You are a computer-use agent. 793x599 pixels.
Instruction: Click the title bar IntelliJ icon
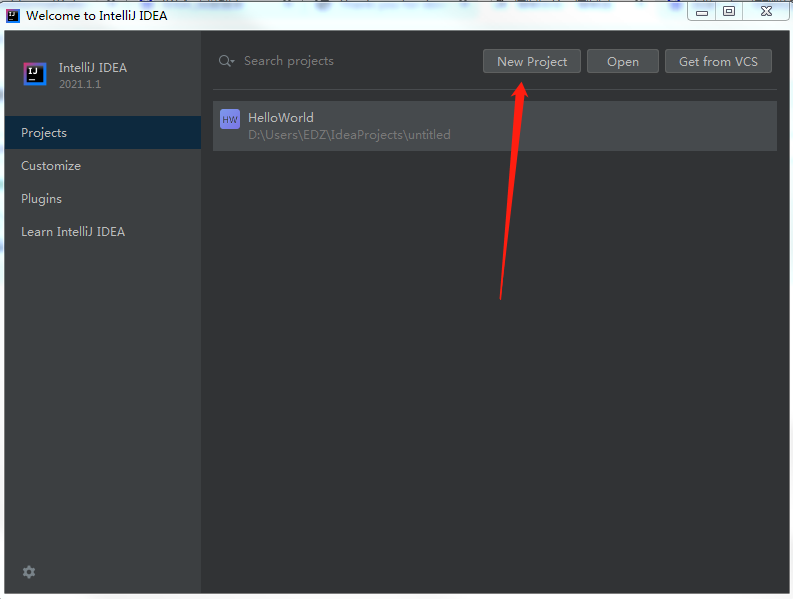[x=13, y=16]
